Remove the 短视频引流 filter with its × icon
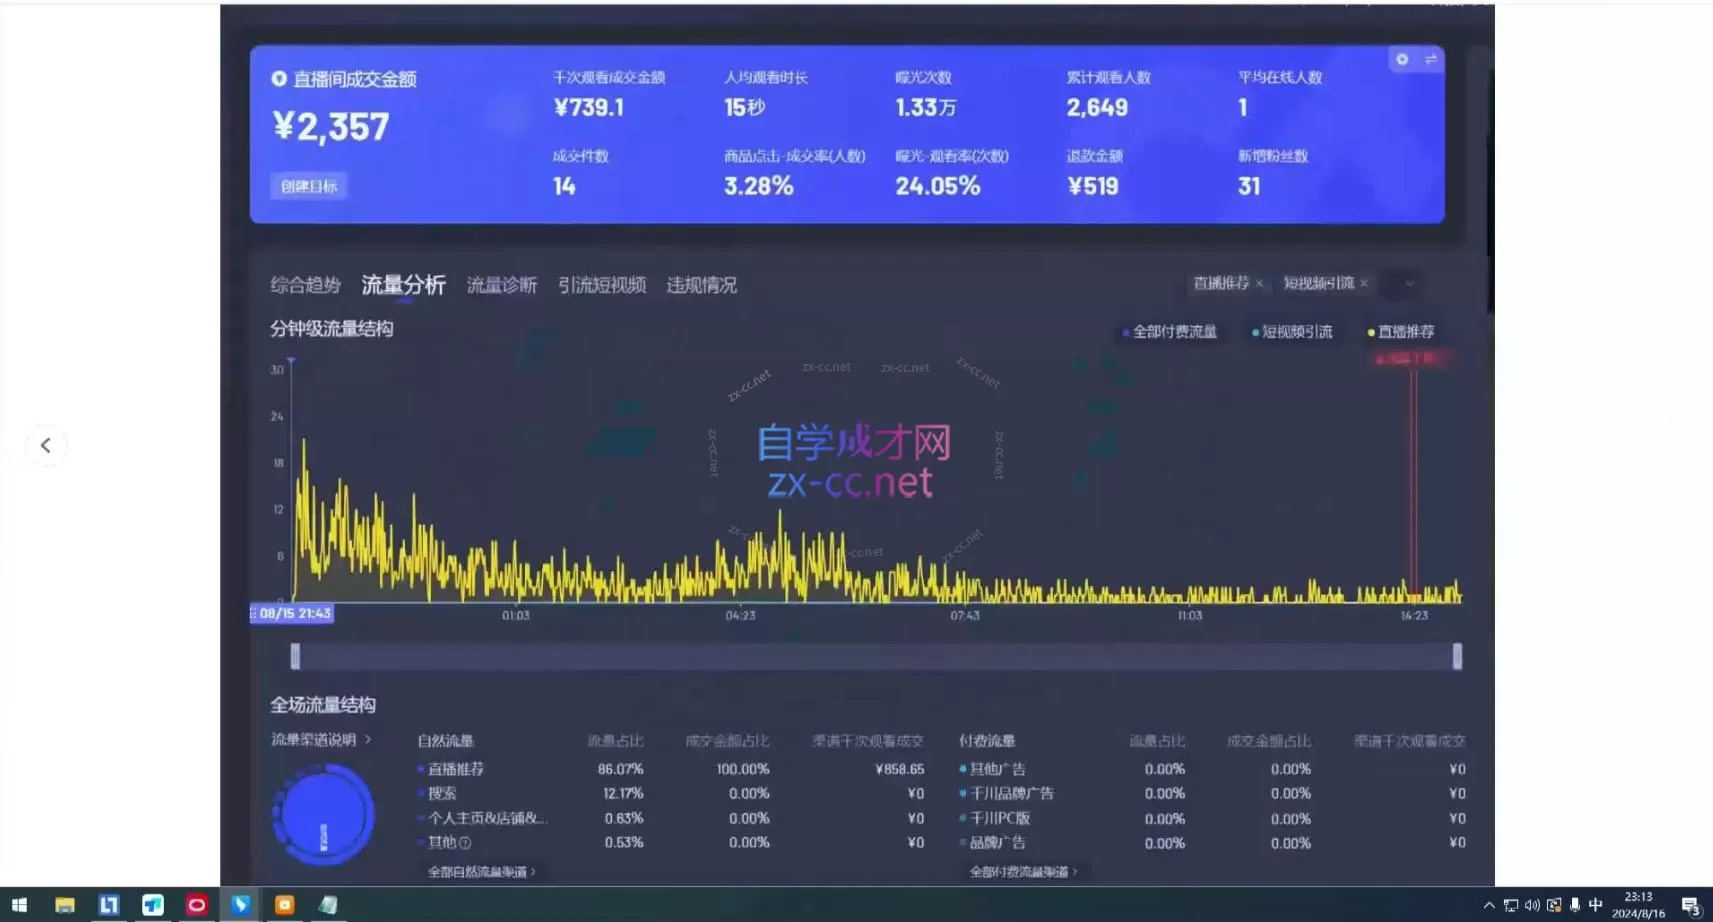Viewport: 1713px width, 922px height. [1365, 284]
